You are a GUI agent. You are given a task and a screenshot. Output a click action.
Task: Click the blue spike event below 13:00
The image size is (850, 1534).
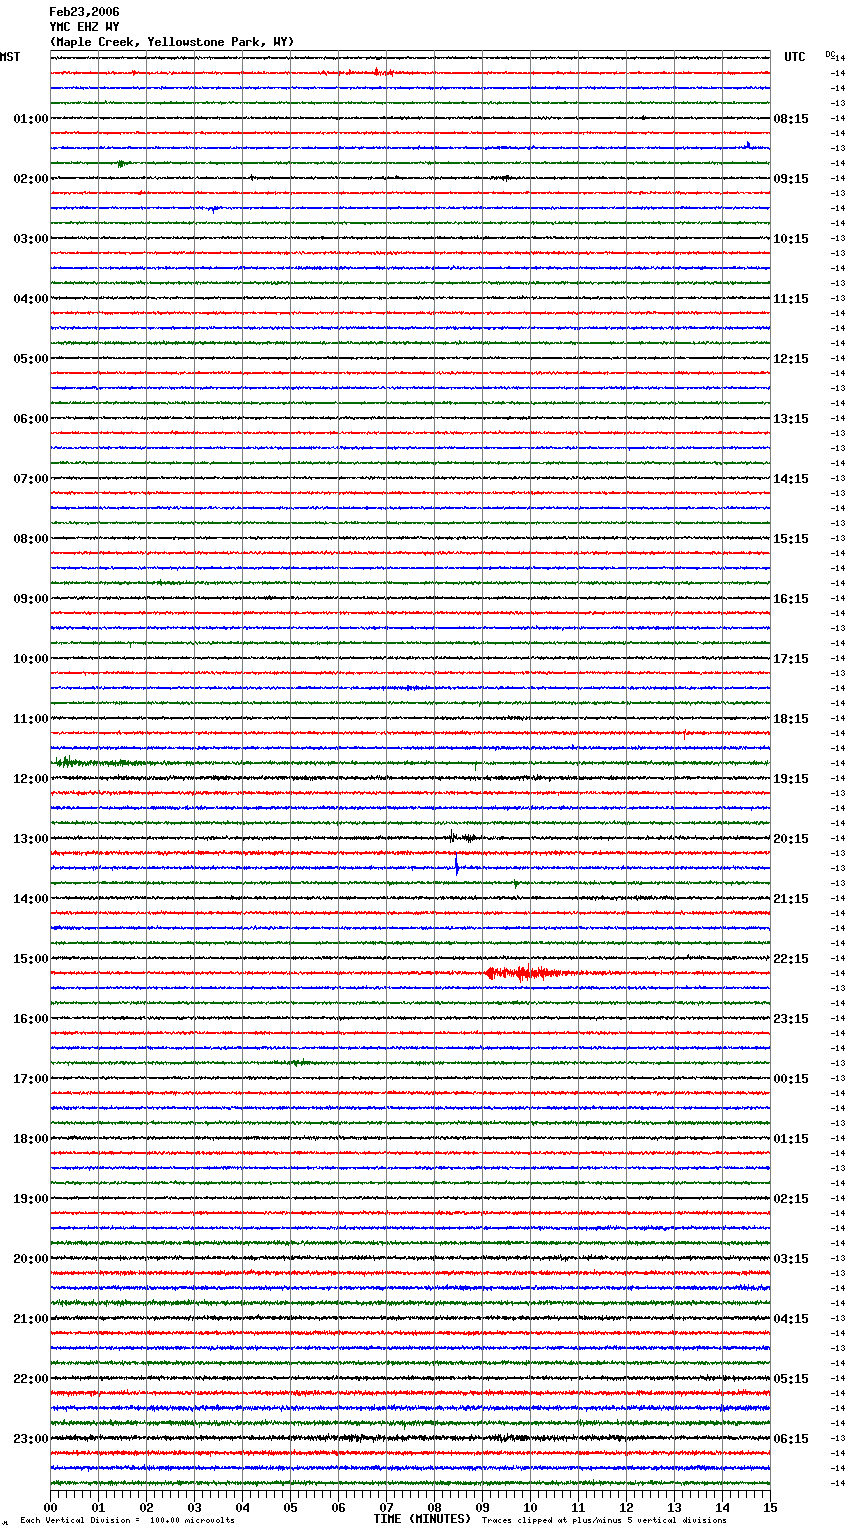[x=456, y=865]
